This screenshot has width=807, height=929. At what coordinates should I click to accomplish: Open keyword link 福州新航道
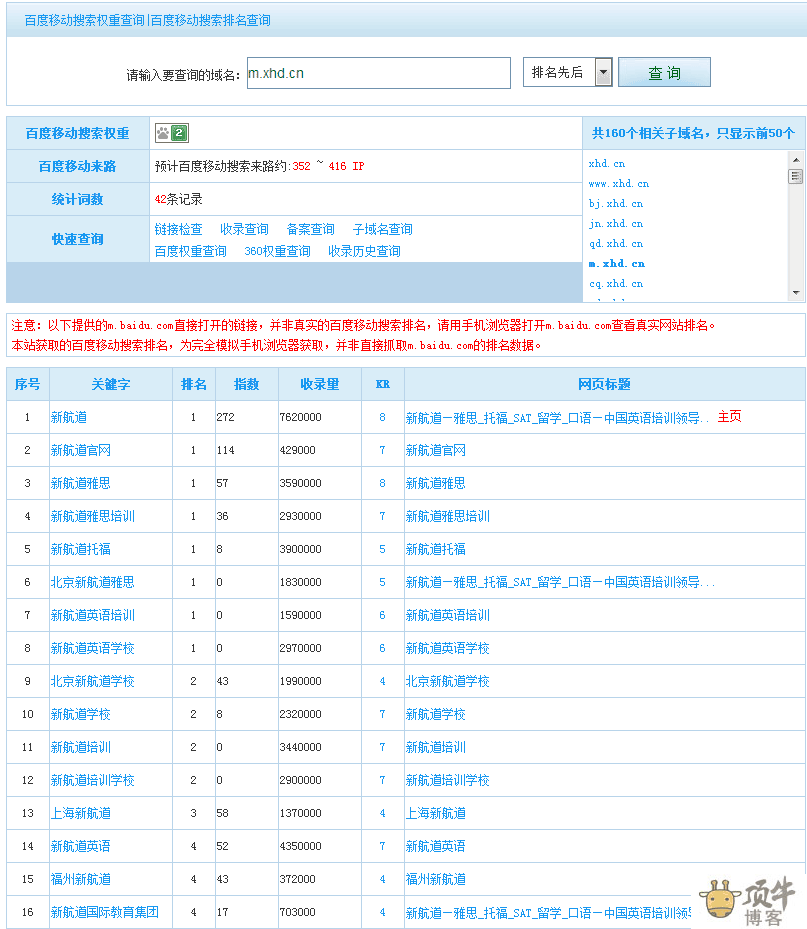click(81, 879)
